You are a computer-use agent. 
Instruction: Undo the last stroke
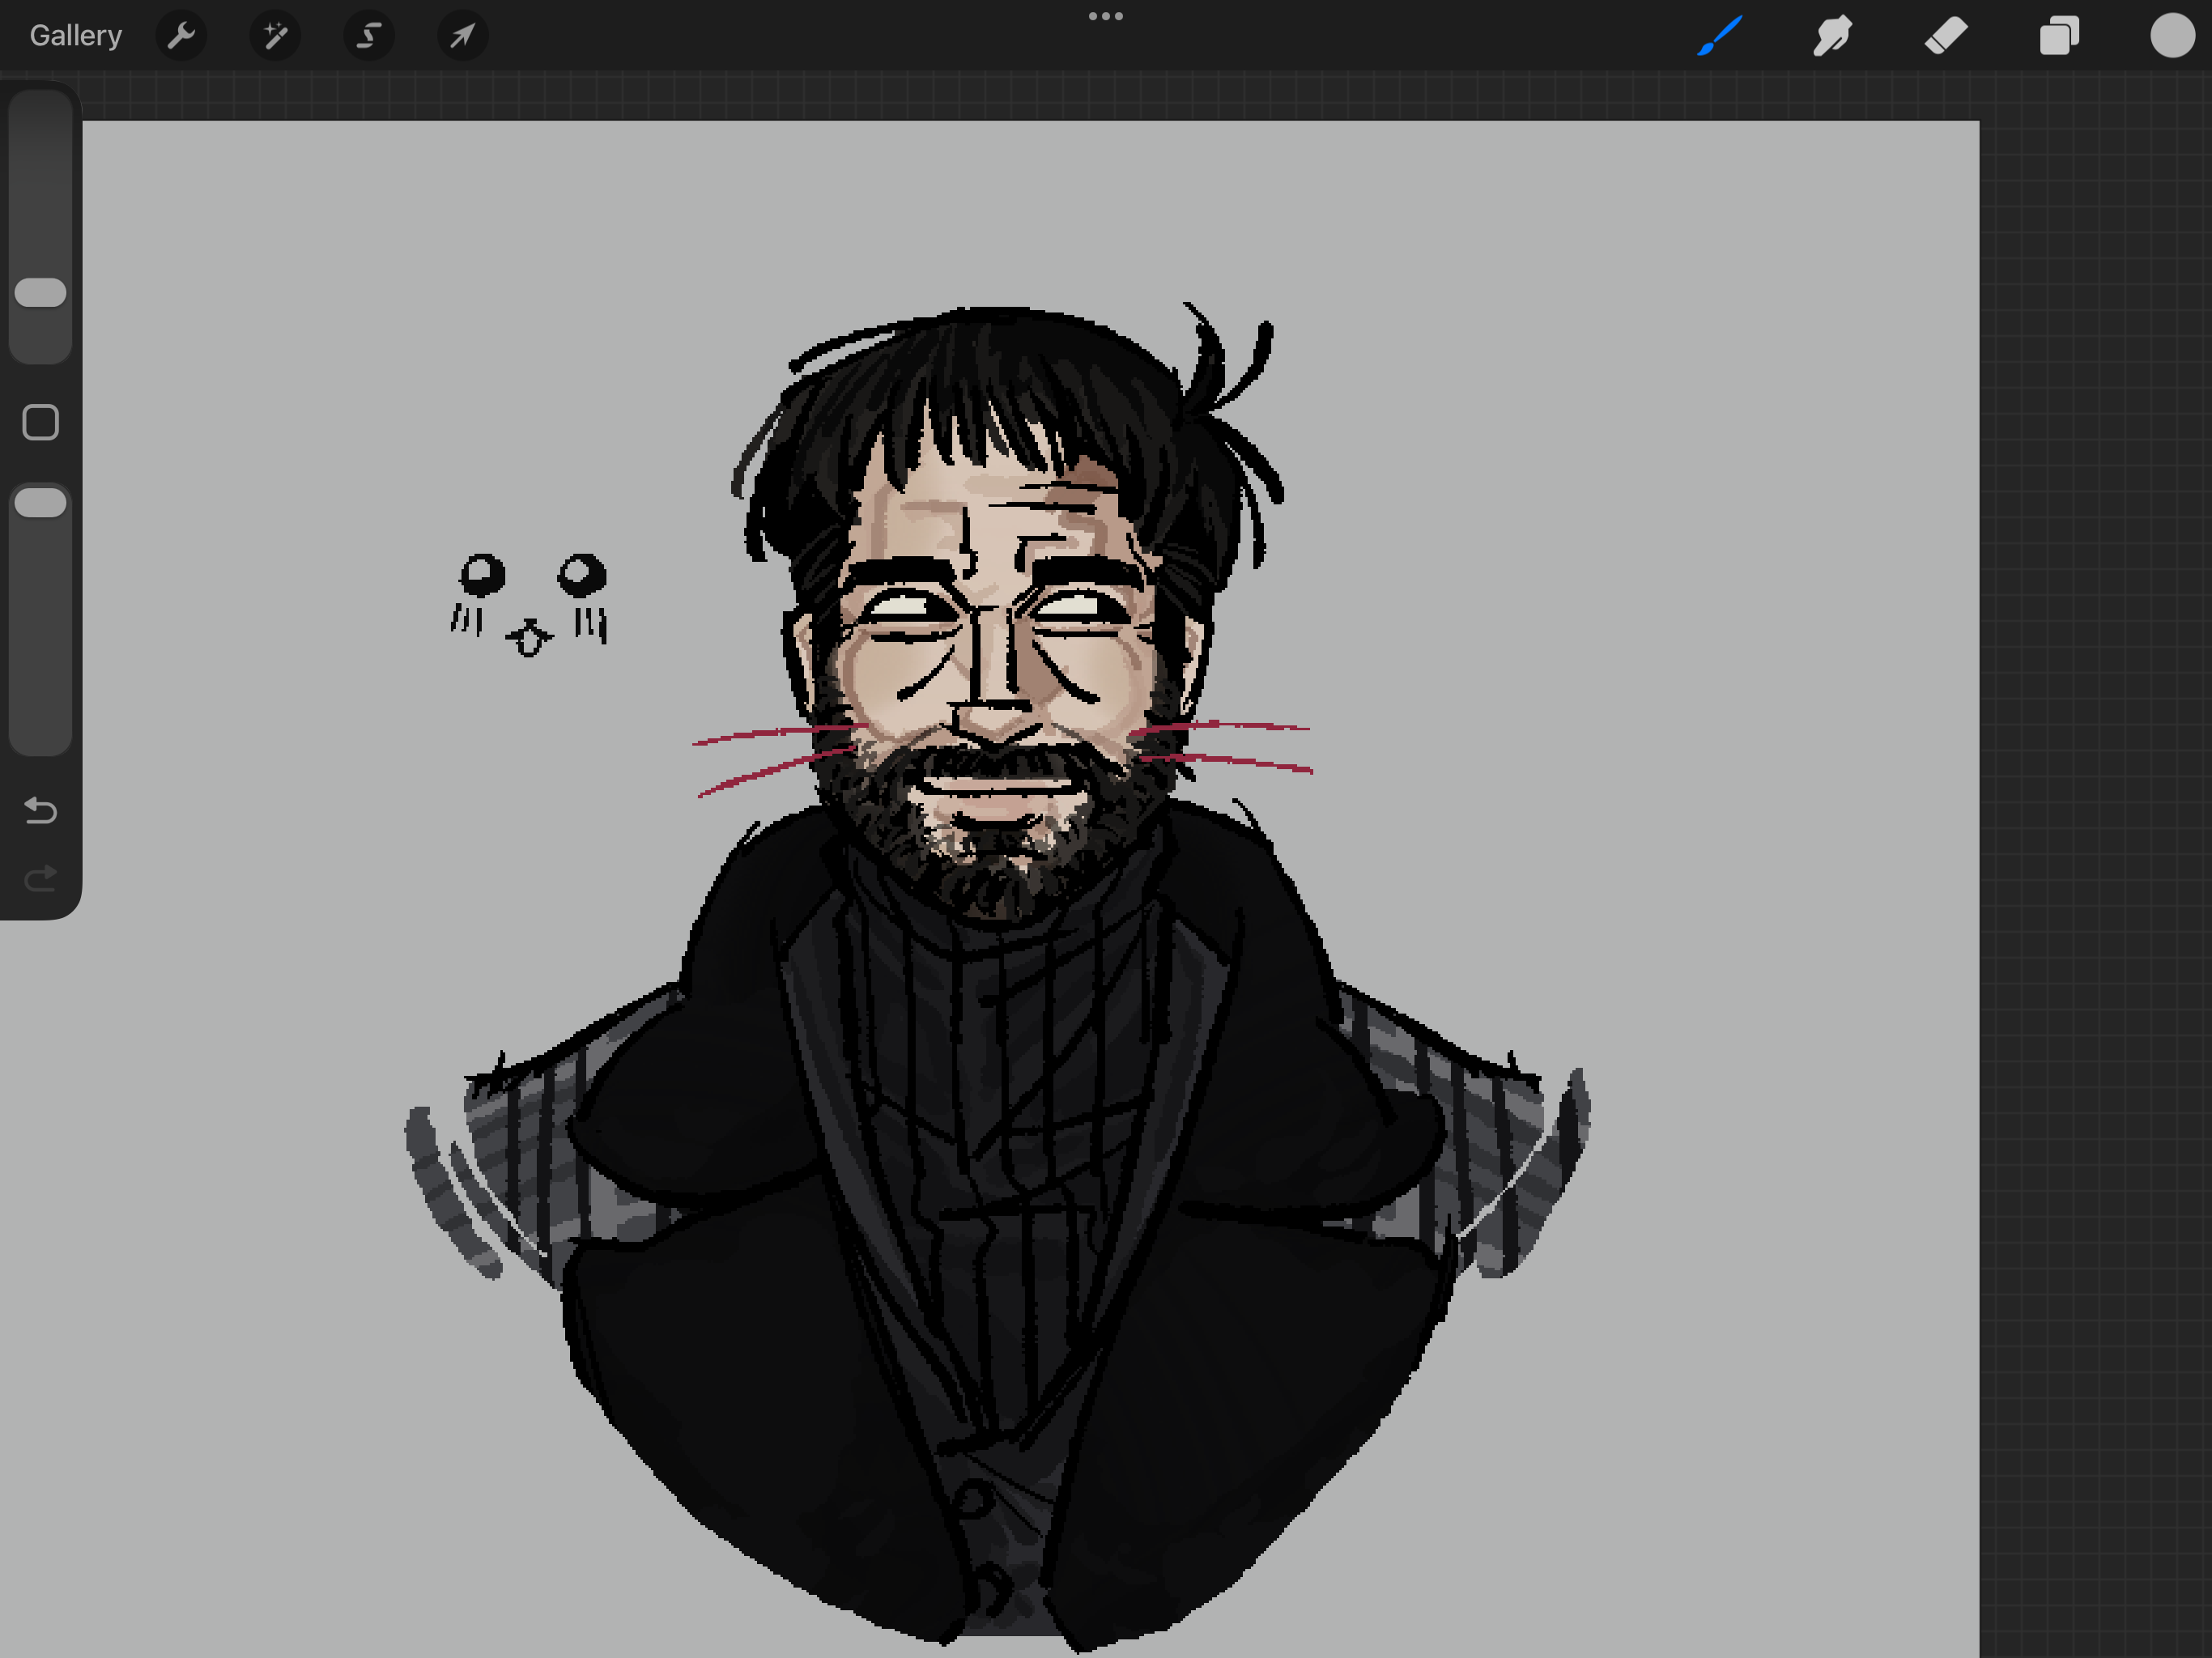pyautogui.click(x=41, y=810)
